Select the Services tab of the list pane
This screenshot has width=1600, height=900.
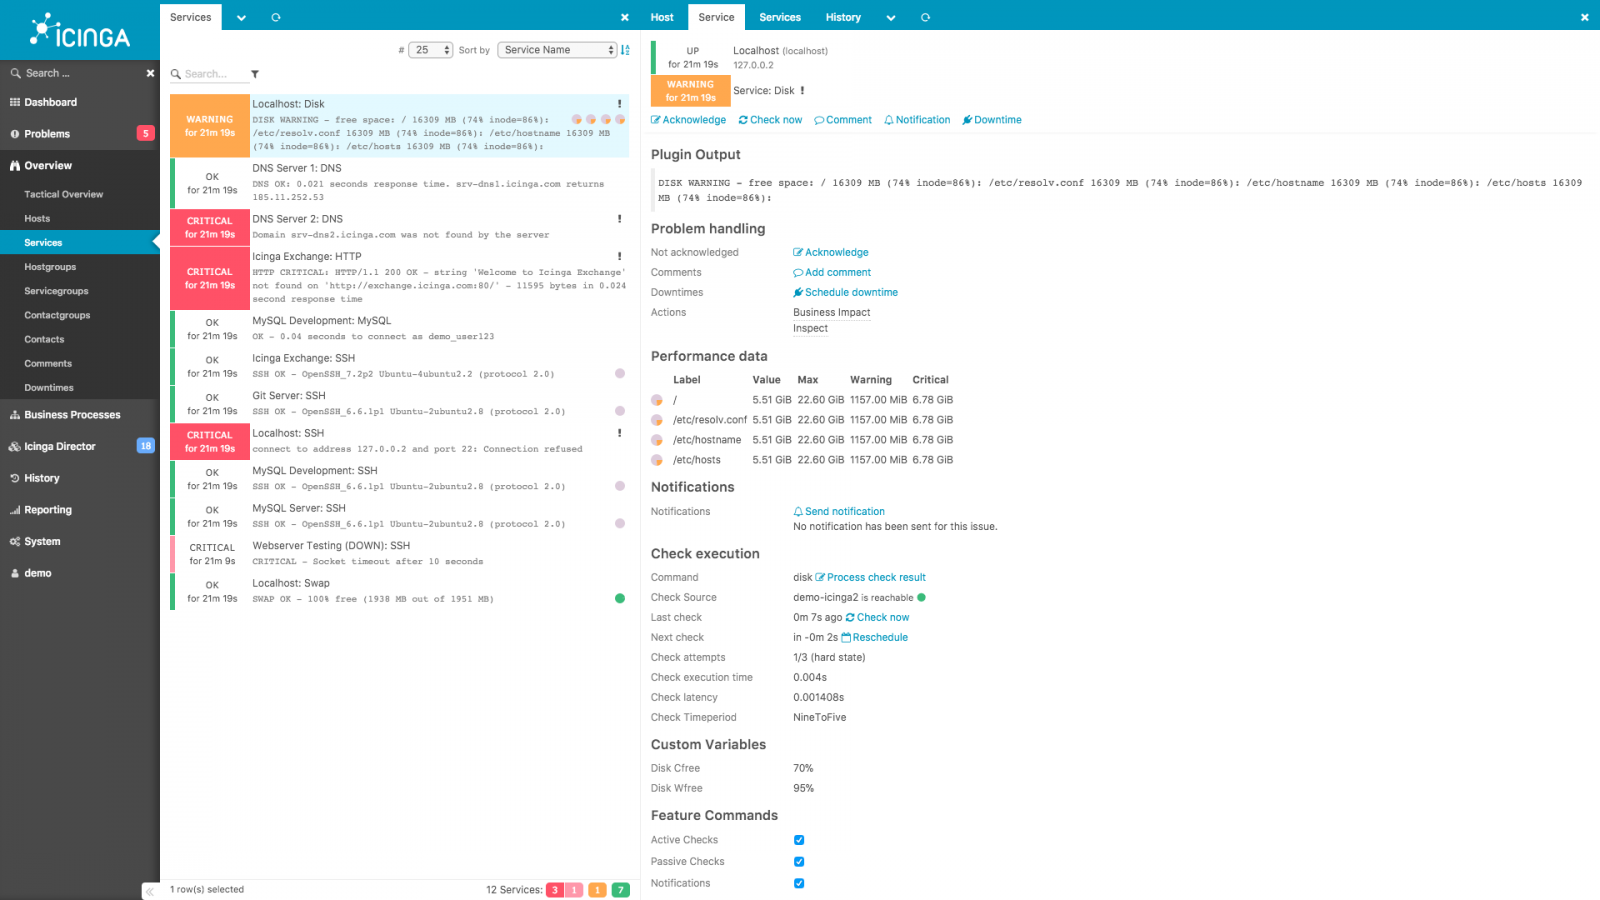191,17
